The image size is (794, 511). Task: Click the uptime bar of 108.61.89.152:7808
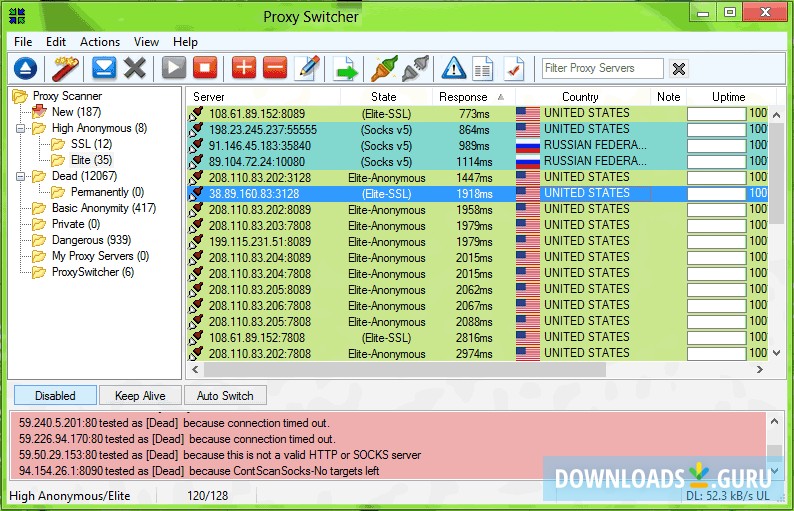[x=717, y=337]
